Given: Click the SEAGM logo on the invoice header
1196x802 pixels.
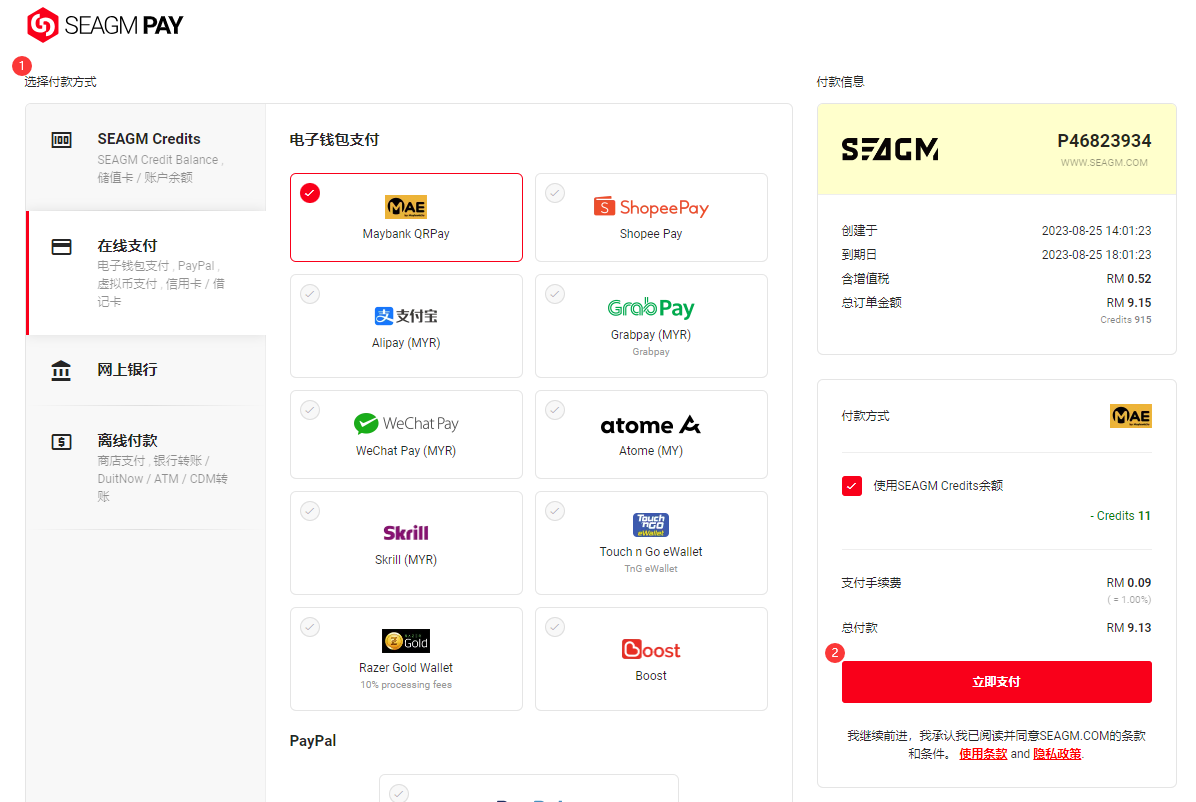Looking at the screenshot, I should tap(890, 150).
